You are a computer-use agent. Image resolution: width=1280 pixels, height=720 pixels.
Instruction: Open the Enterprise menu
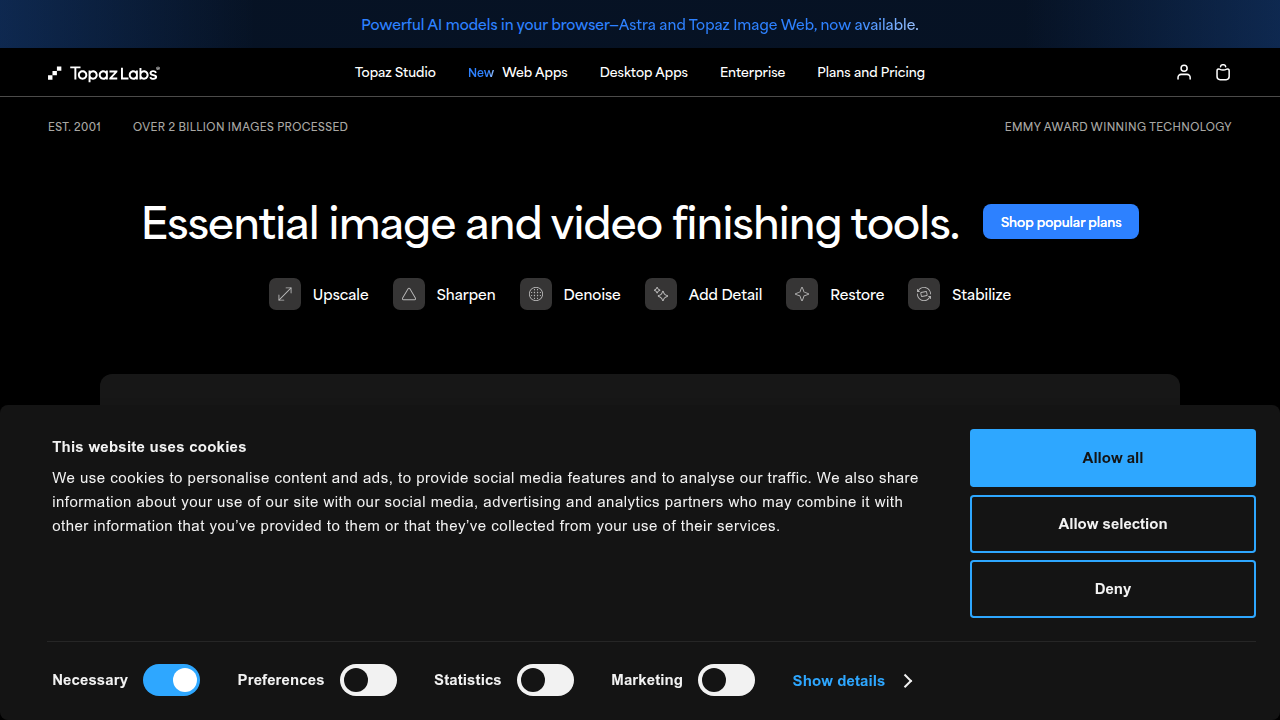[753, 72]
